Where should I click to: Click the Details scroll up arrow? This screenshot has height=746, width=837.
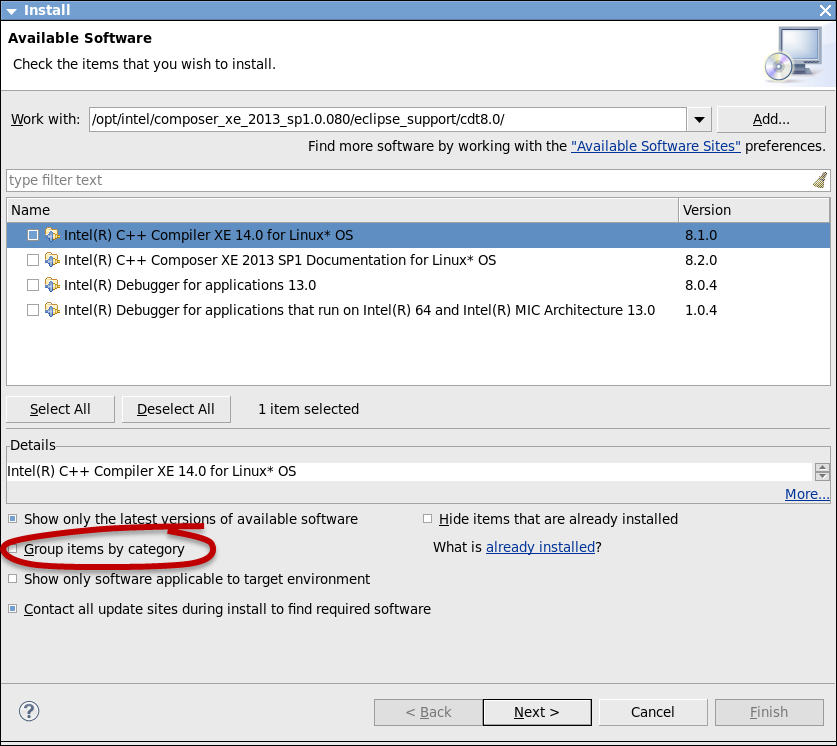point(822,467)
